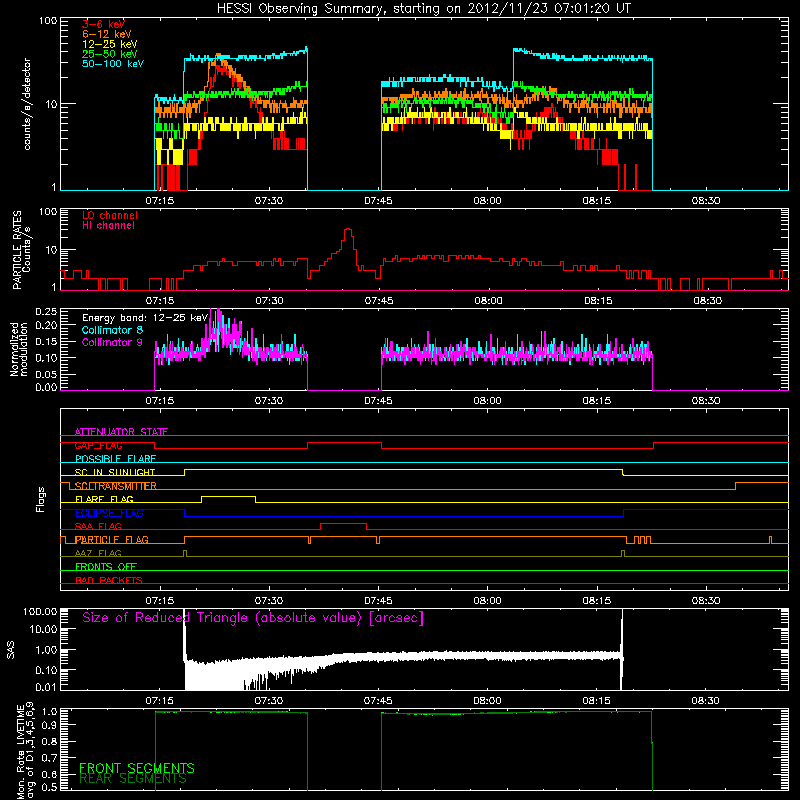
Task: Click the PARTICLE_FLAG label
Action: [x=112, y=540]
